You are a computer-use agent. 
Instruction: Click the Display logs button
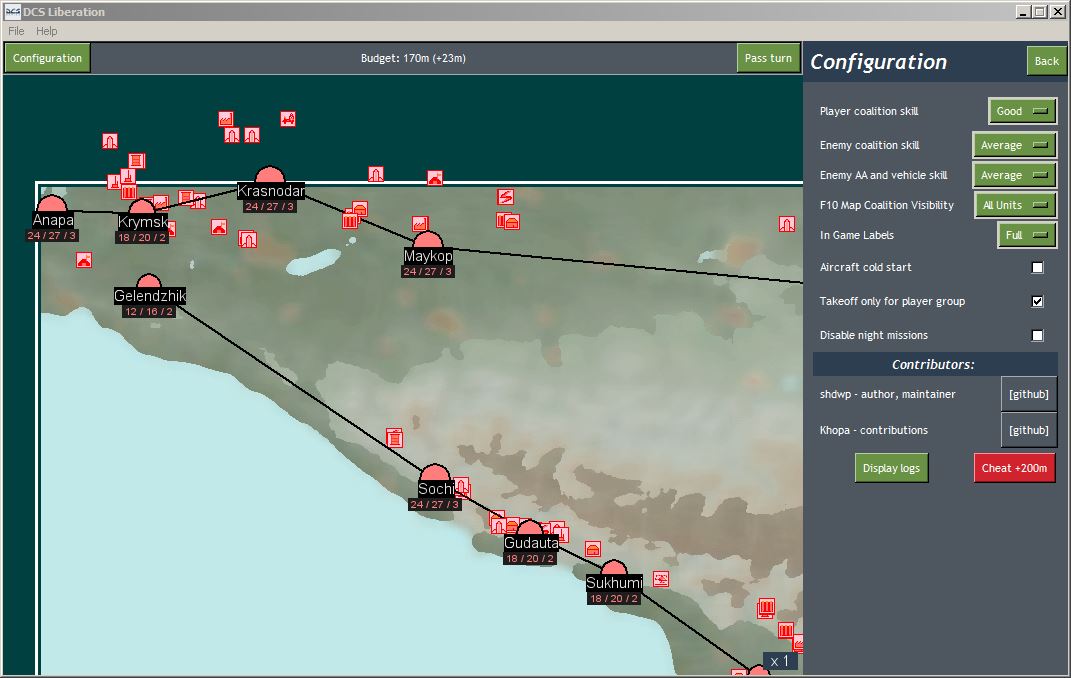click(x=891, y=468)
